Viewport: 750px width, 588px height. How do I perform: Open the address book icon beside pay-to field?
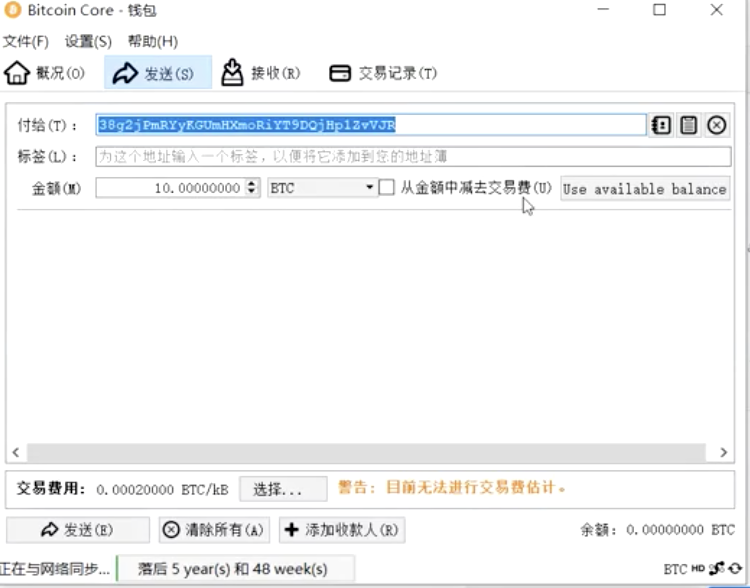click(x=661, y=125)
